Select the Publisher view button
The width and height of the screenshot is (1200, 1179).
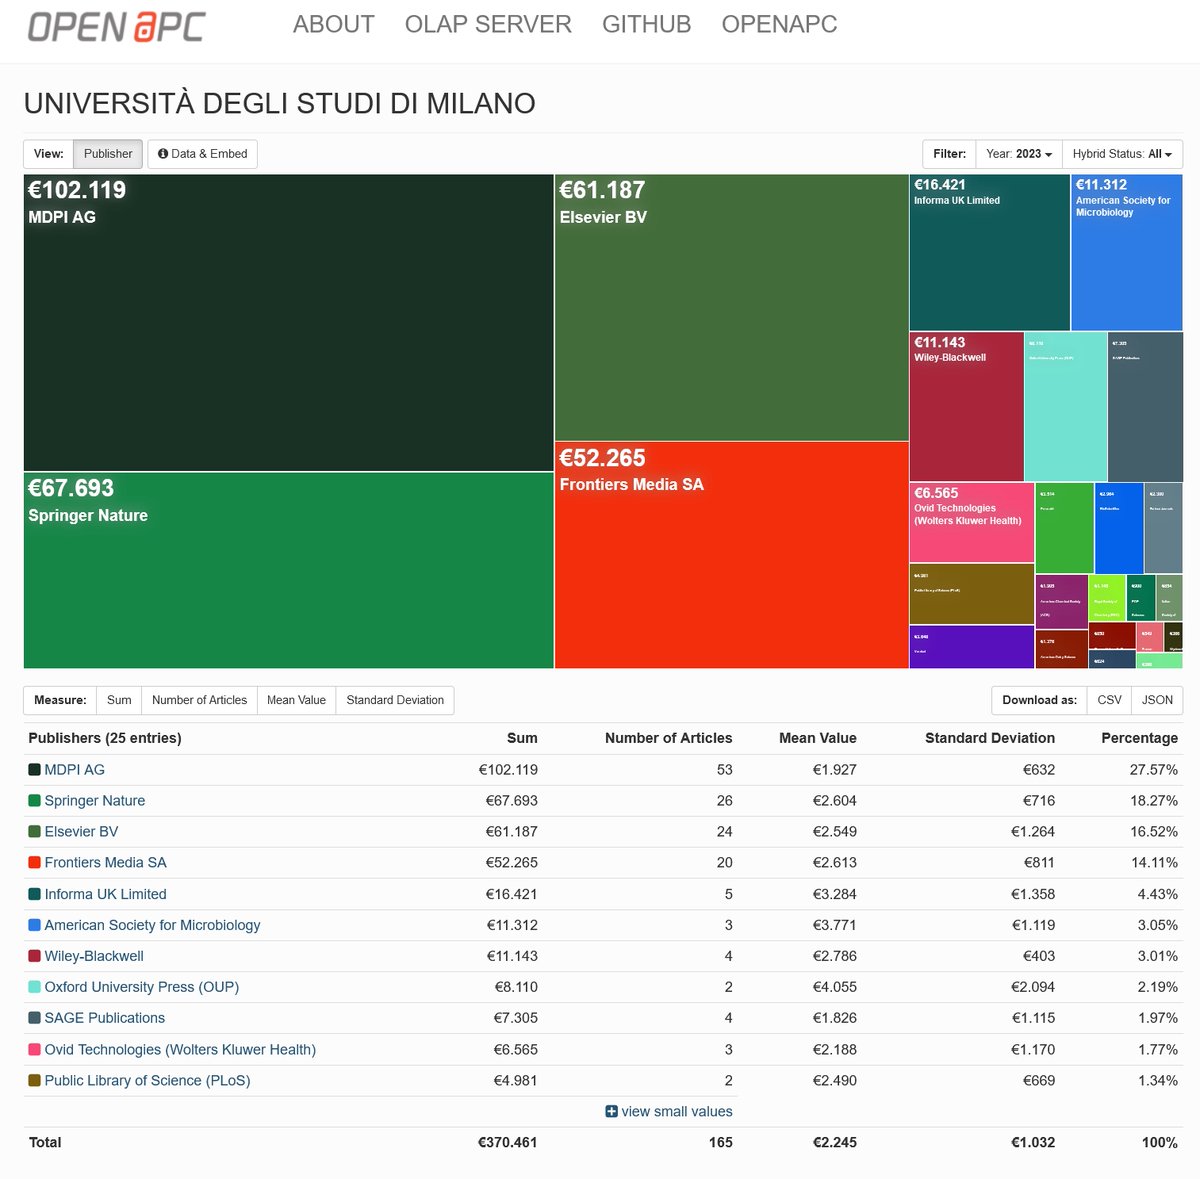point(108,154)
